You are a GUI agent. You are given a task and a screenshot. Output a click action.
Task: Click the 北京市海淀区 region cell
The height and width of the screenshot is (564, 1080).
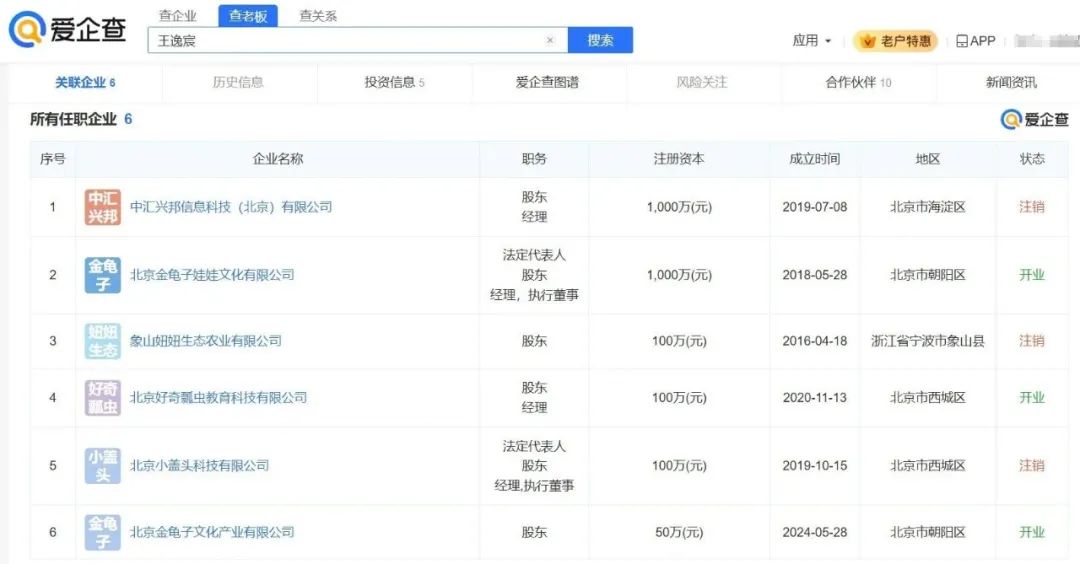928,207
